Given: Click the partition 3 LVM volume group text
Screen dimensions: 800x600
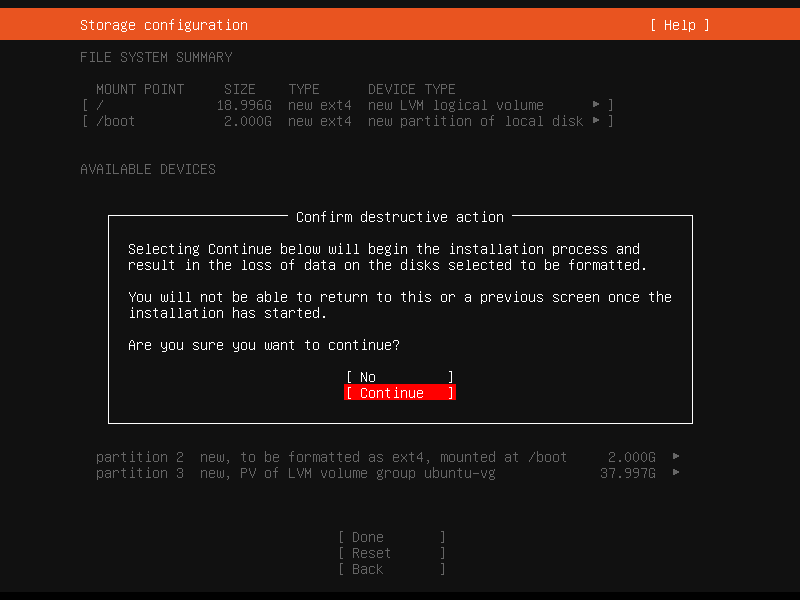Looking at the screenshot, I should click(x=347, y=473).
